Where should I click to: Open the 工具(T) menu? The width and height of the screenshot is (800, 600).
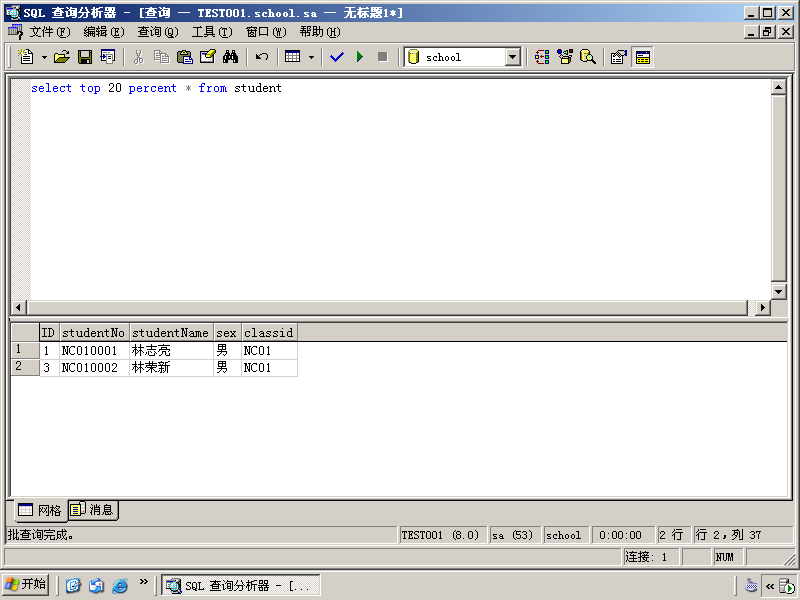[x=212, y=32]
